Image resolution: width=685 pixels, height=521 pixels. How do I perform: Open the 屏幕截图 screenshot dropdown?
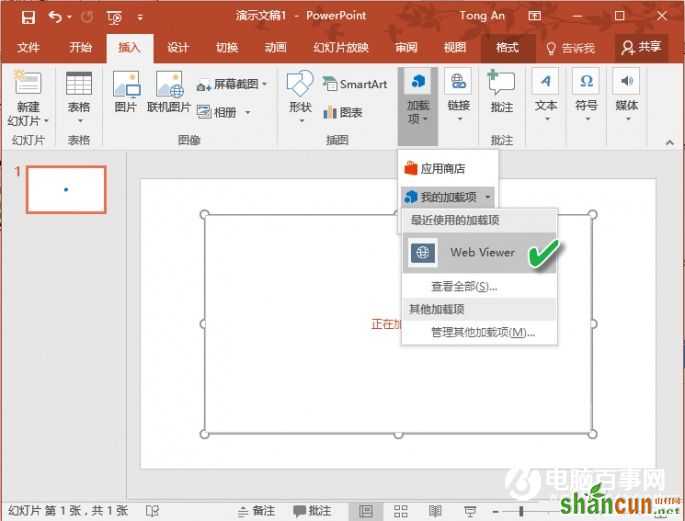tap(232, 84)
